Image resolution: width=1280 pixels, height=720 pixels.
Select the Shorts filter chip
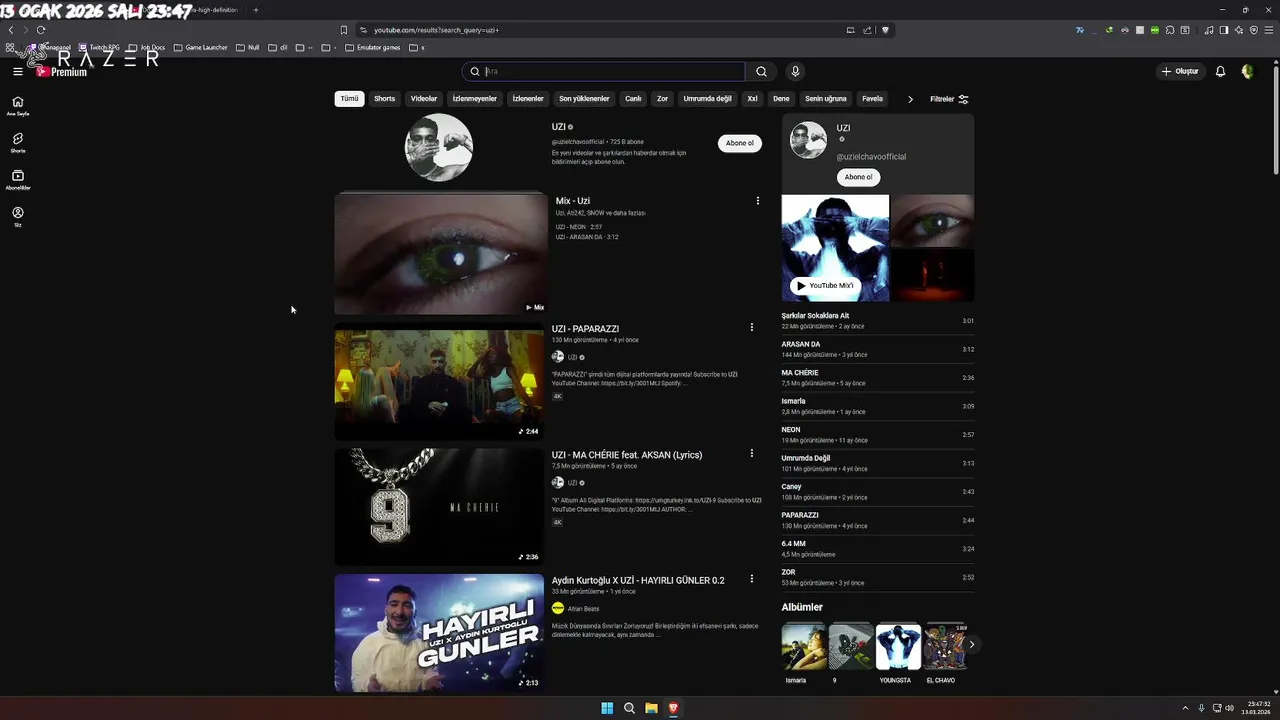[x=385, y=99]
